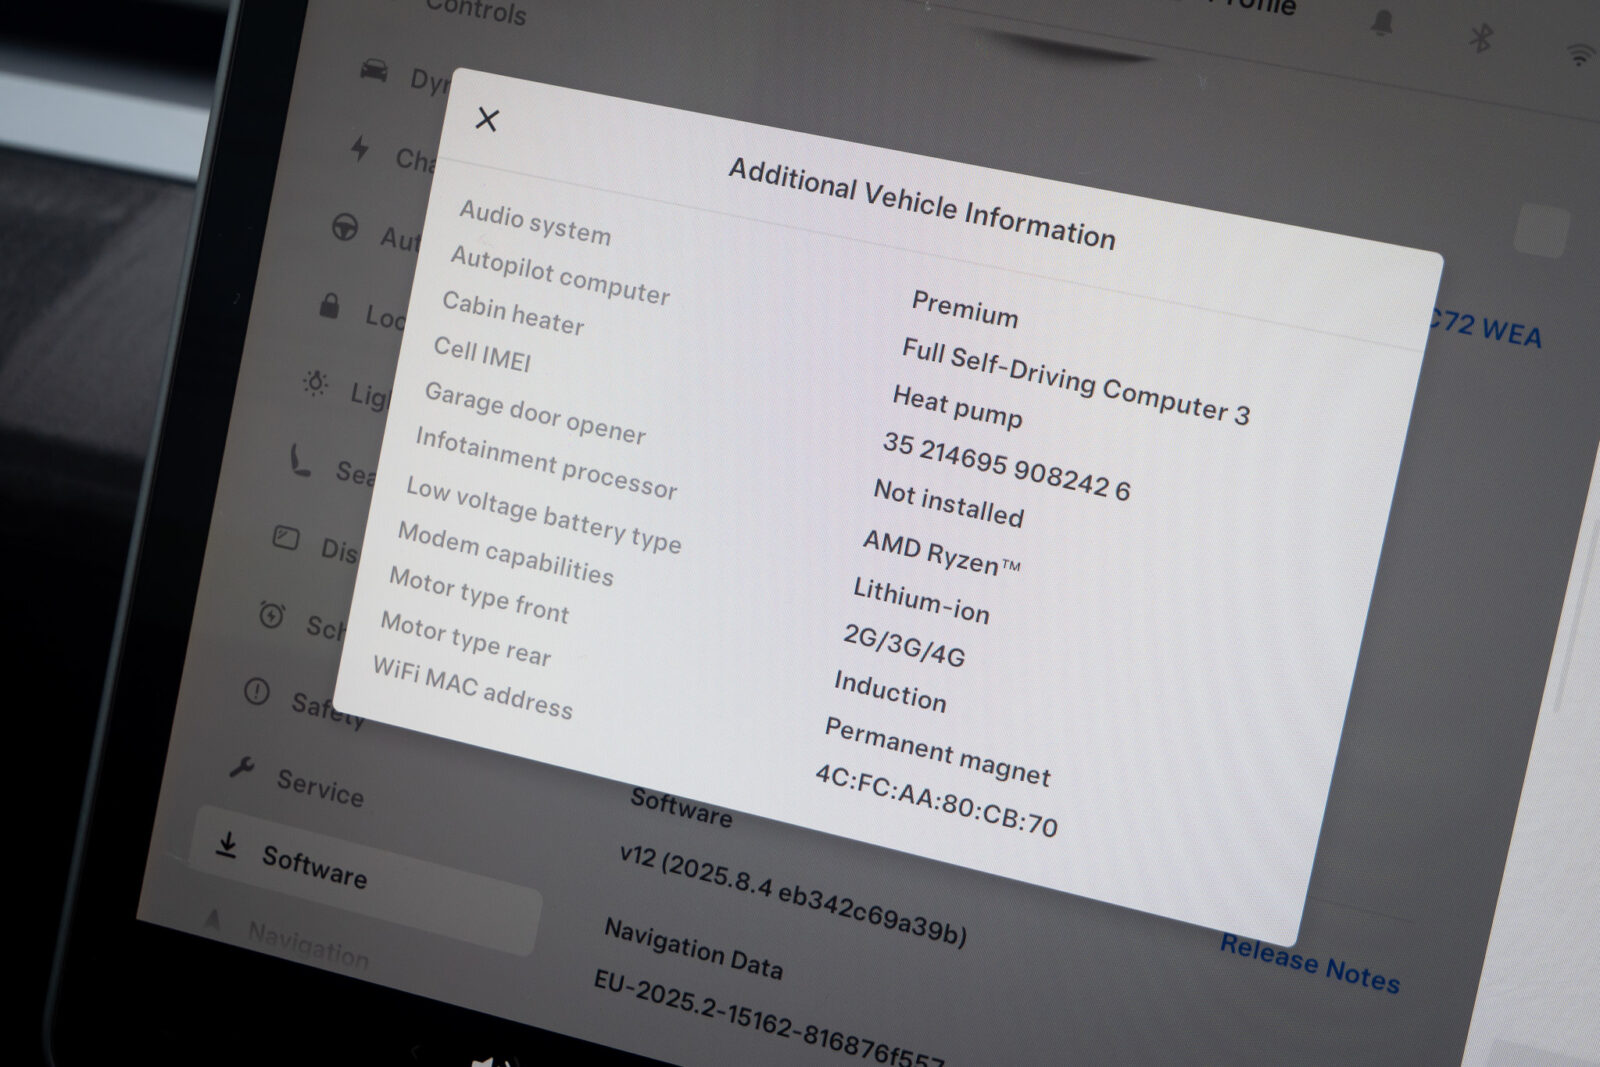Tap the 'Modem capabilities' label
The image size is (1600, 1067).
pyautogui.click(x=505, y=554)
